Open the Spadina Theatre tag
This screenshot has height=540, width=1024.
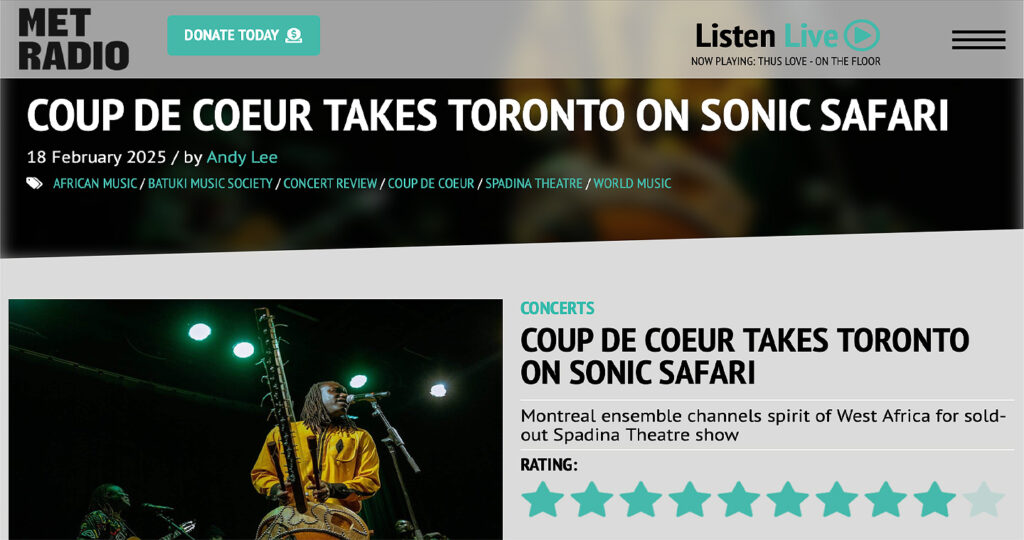534,183
